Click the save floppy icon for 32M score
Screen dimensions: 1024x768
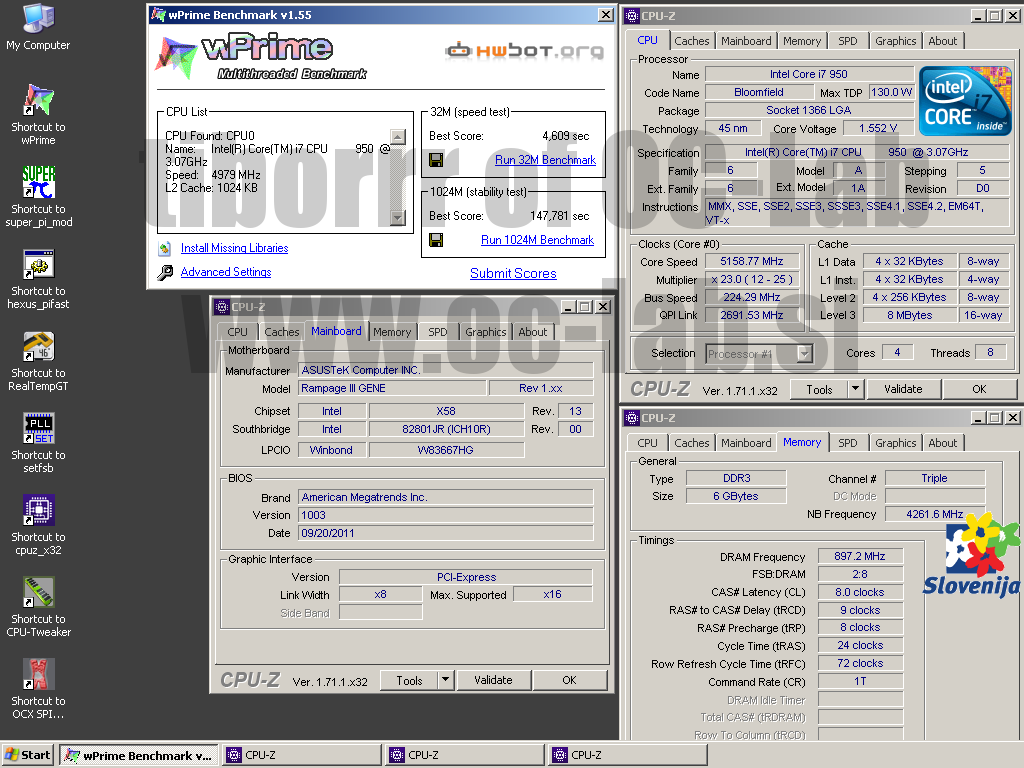(436, 160)
